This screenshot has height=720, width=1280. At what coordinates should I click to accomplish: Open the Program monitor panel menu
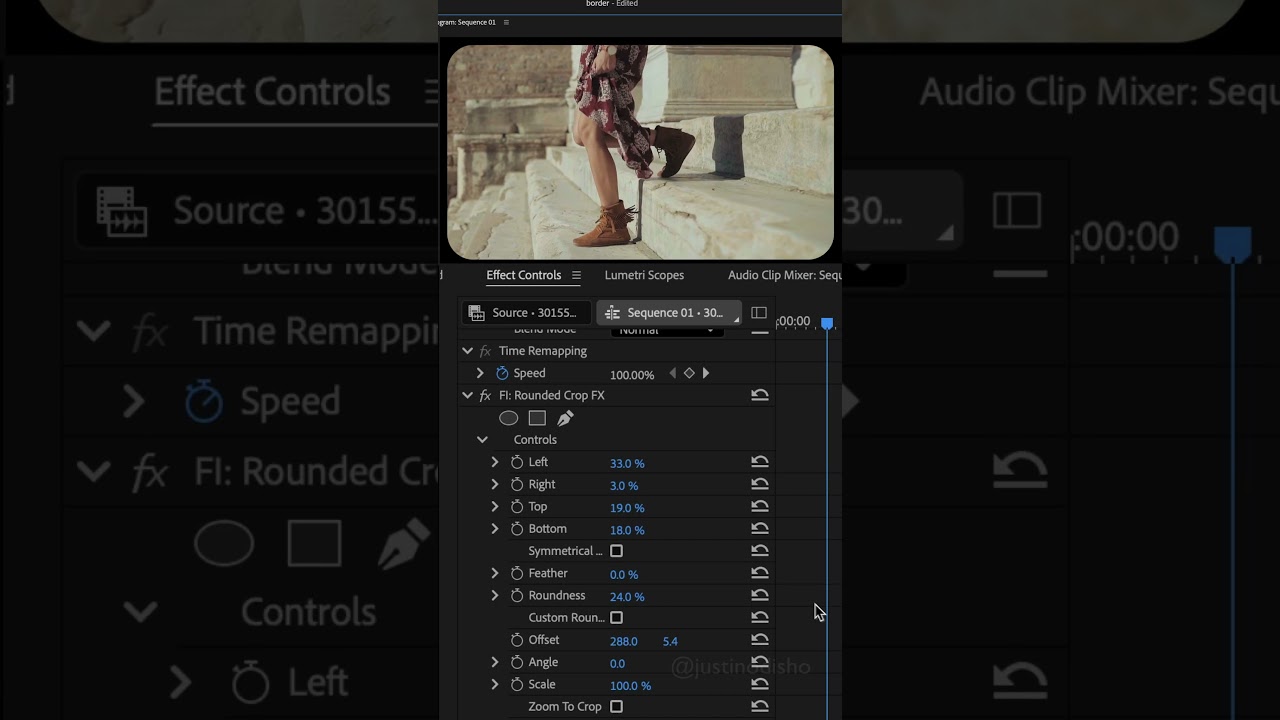pos(507,22)
